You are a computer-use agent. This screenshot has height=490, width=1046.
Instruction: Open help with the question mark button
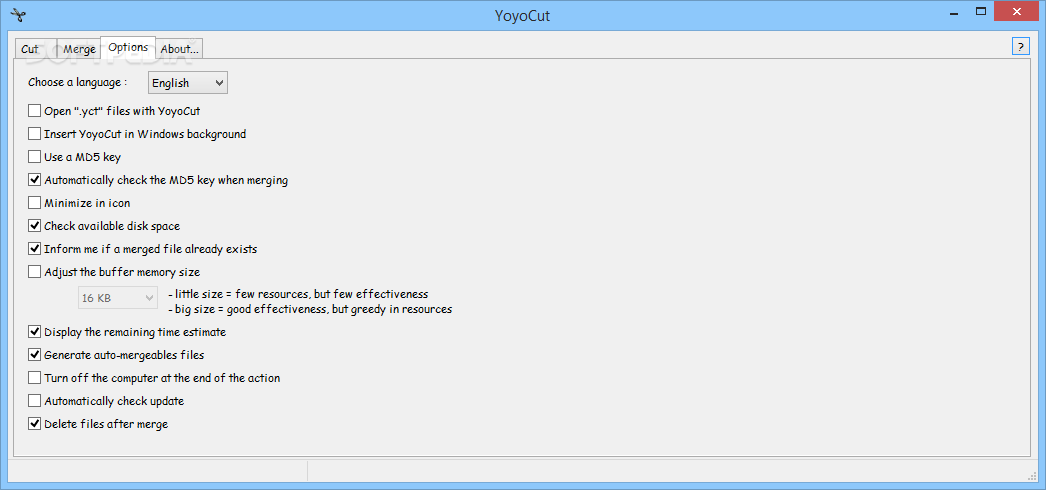click(x=1021, y=47)
